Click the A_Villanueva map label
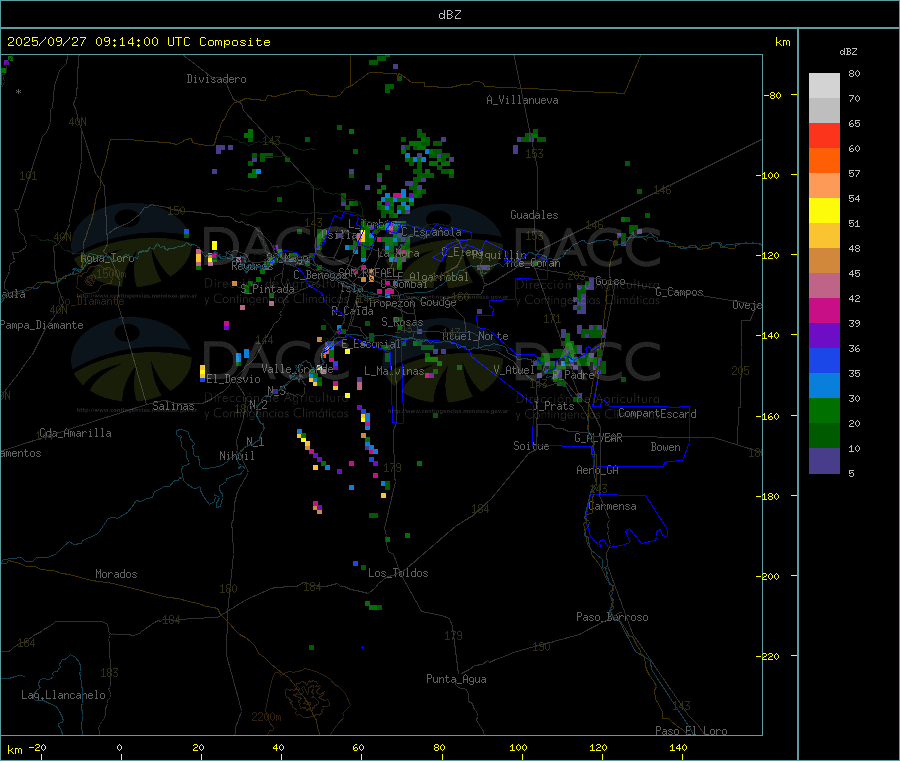900x761 pixels. click(x=522, y=100)
